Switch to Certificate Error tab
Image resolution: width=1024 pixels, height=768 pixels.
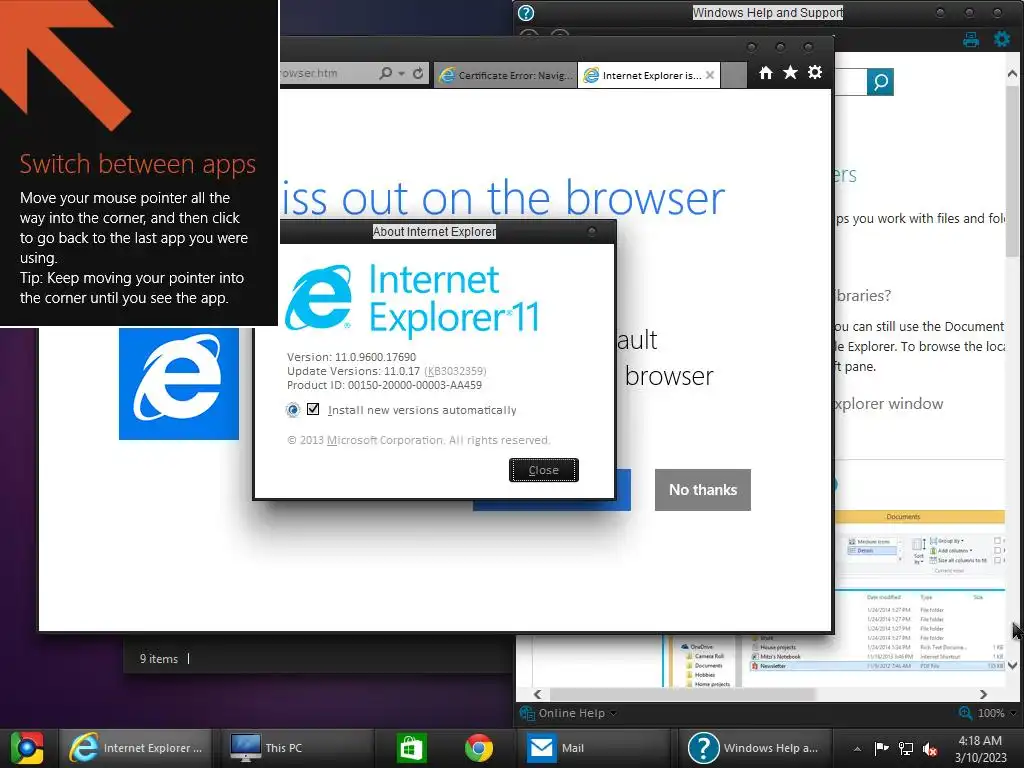[505, 75]
